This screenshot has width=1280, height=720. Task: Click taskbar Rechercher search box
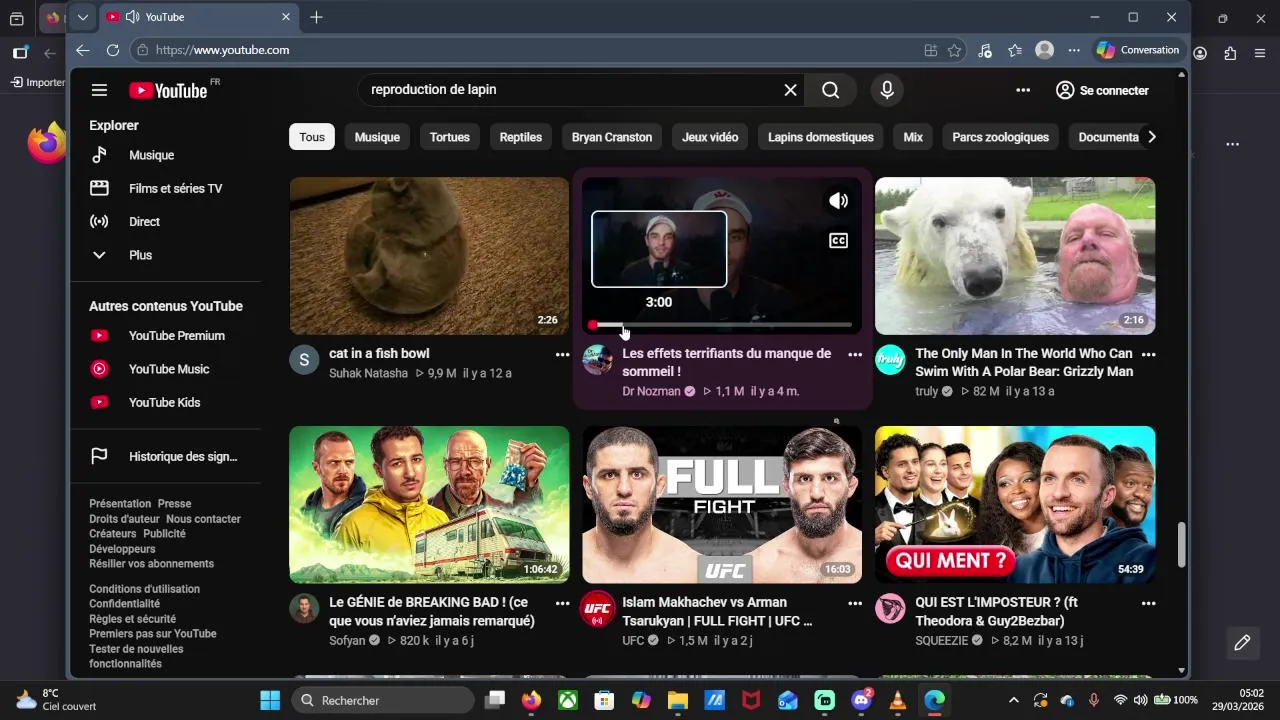coord(383,700)
